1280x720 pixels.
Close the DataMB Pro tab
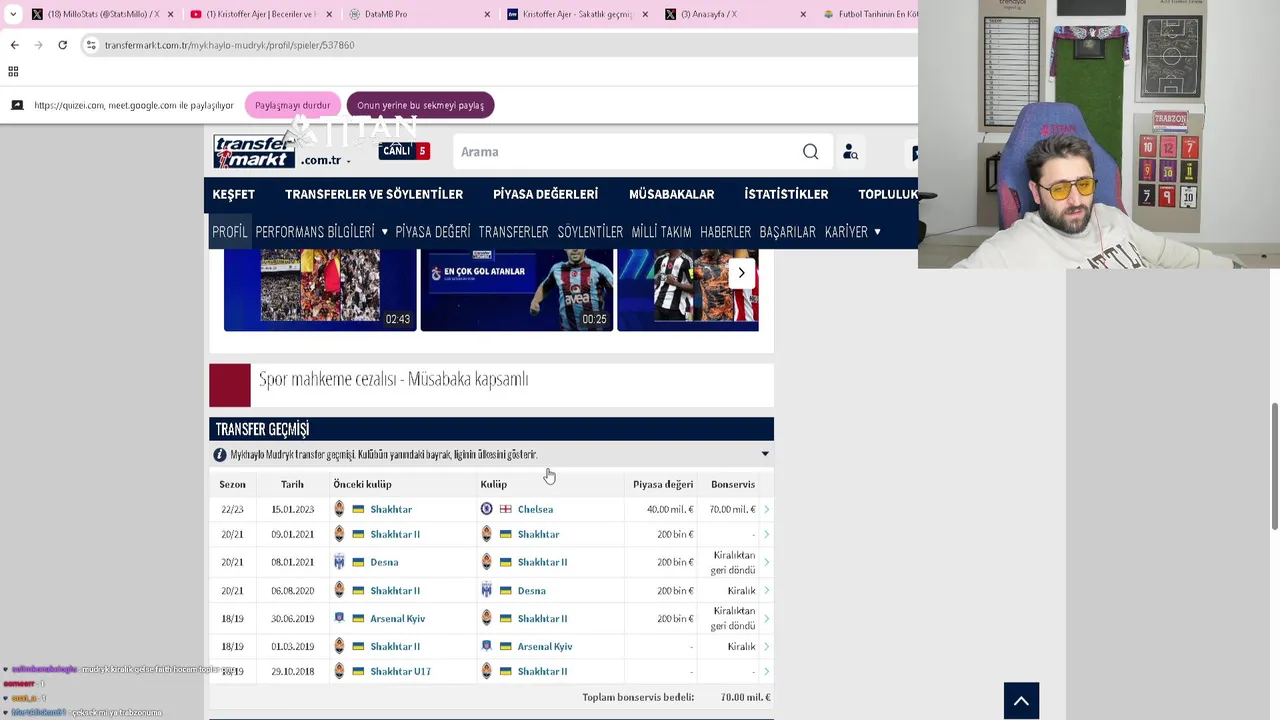[x=487, y=14]
